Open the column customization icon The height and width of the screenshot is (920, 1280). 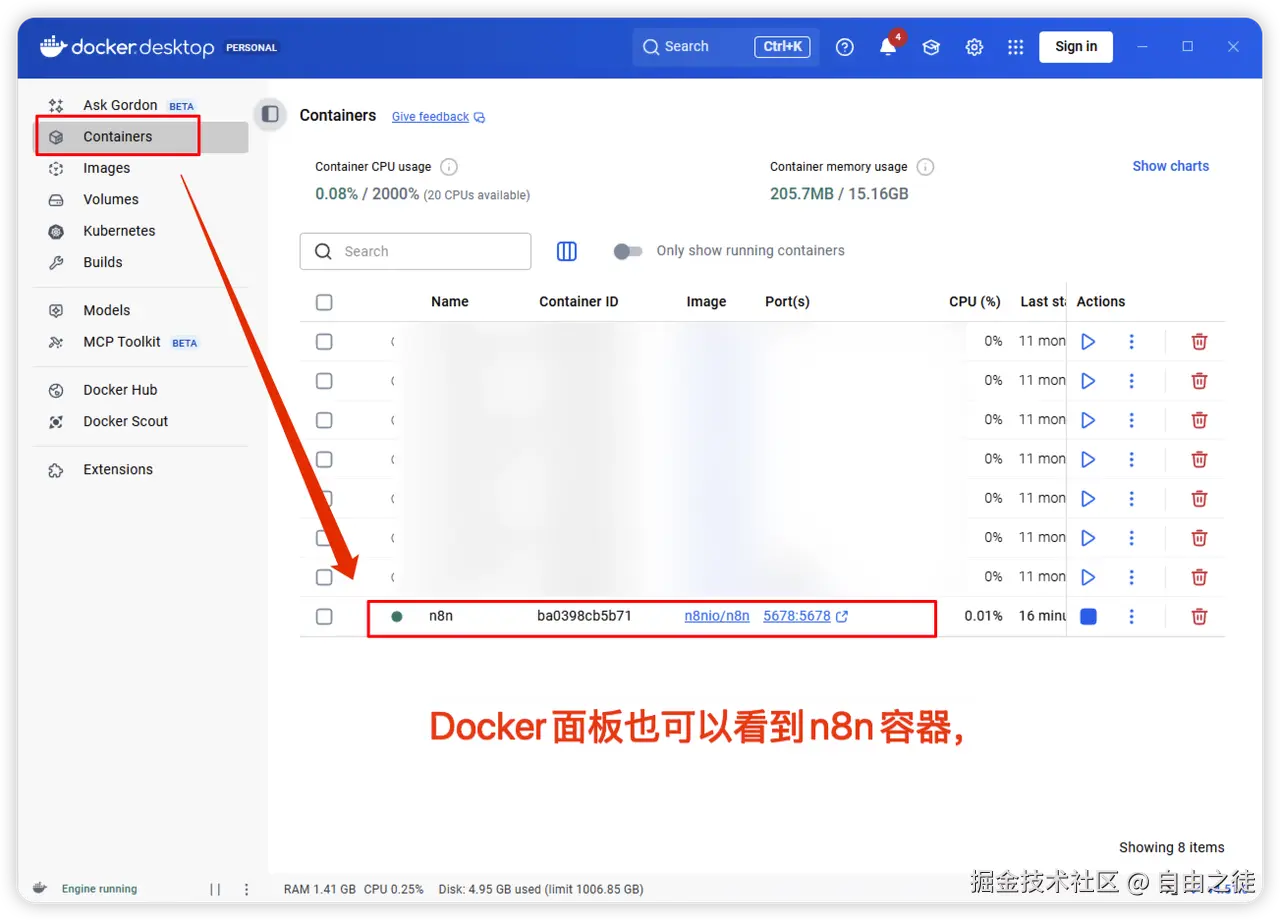pos(567,251)
